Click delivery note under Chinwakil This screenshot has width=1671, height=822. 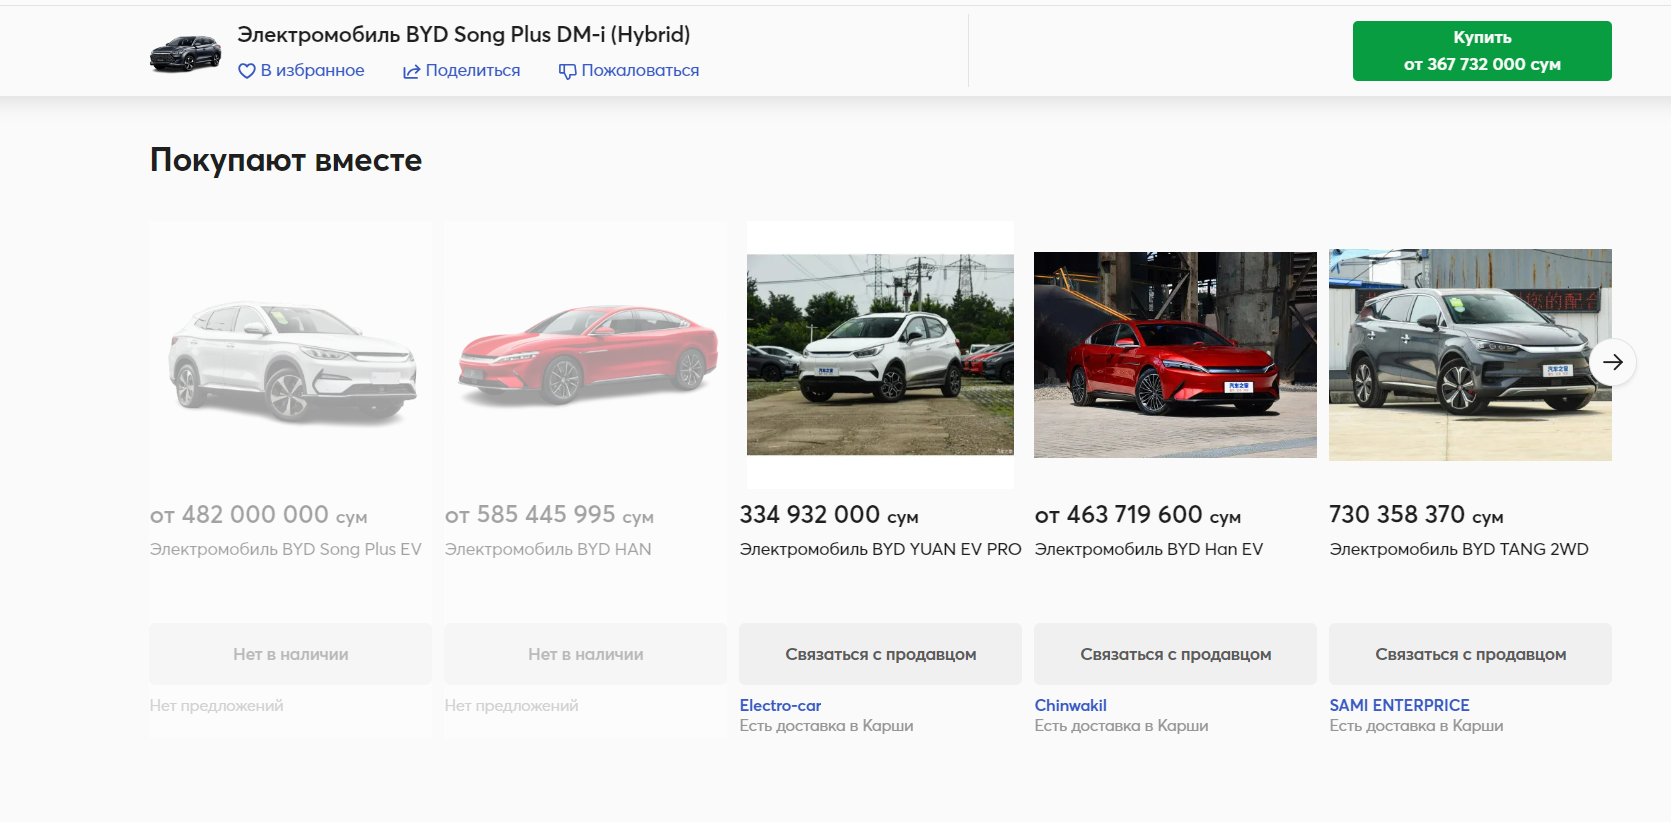coord(1121,726)
